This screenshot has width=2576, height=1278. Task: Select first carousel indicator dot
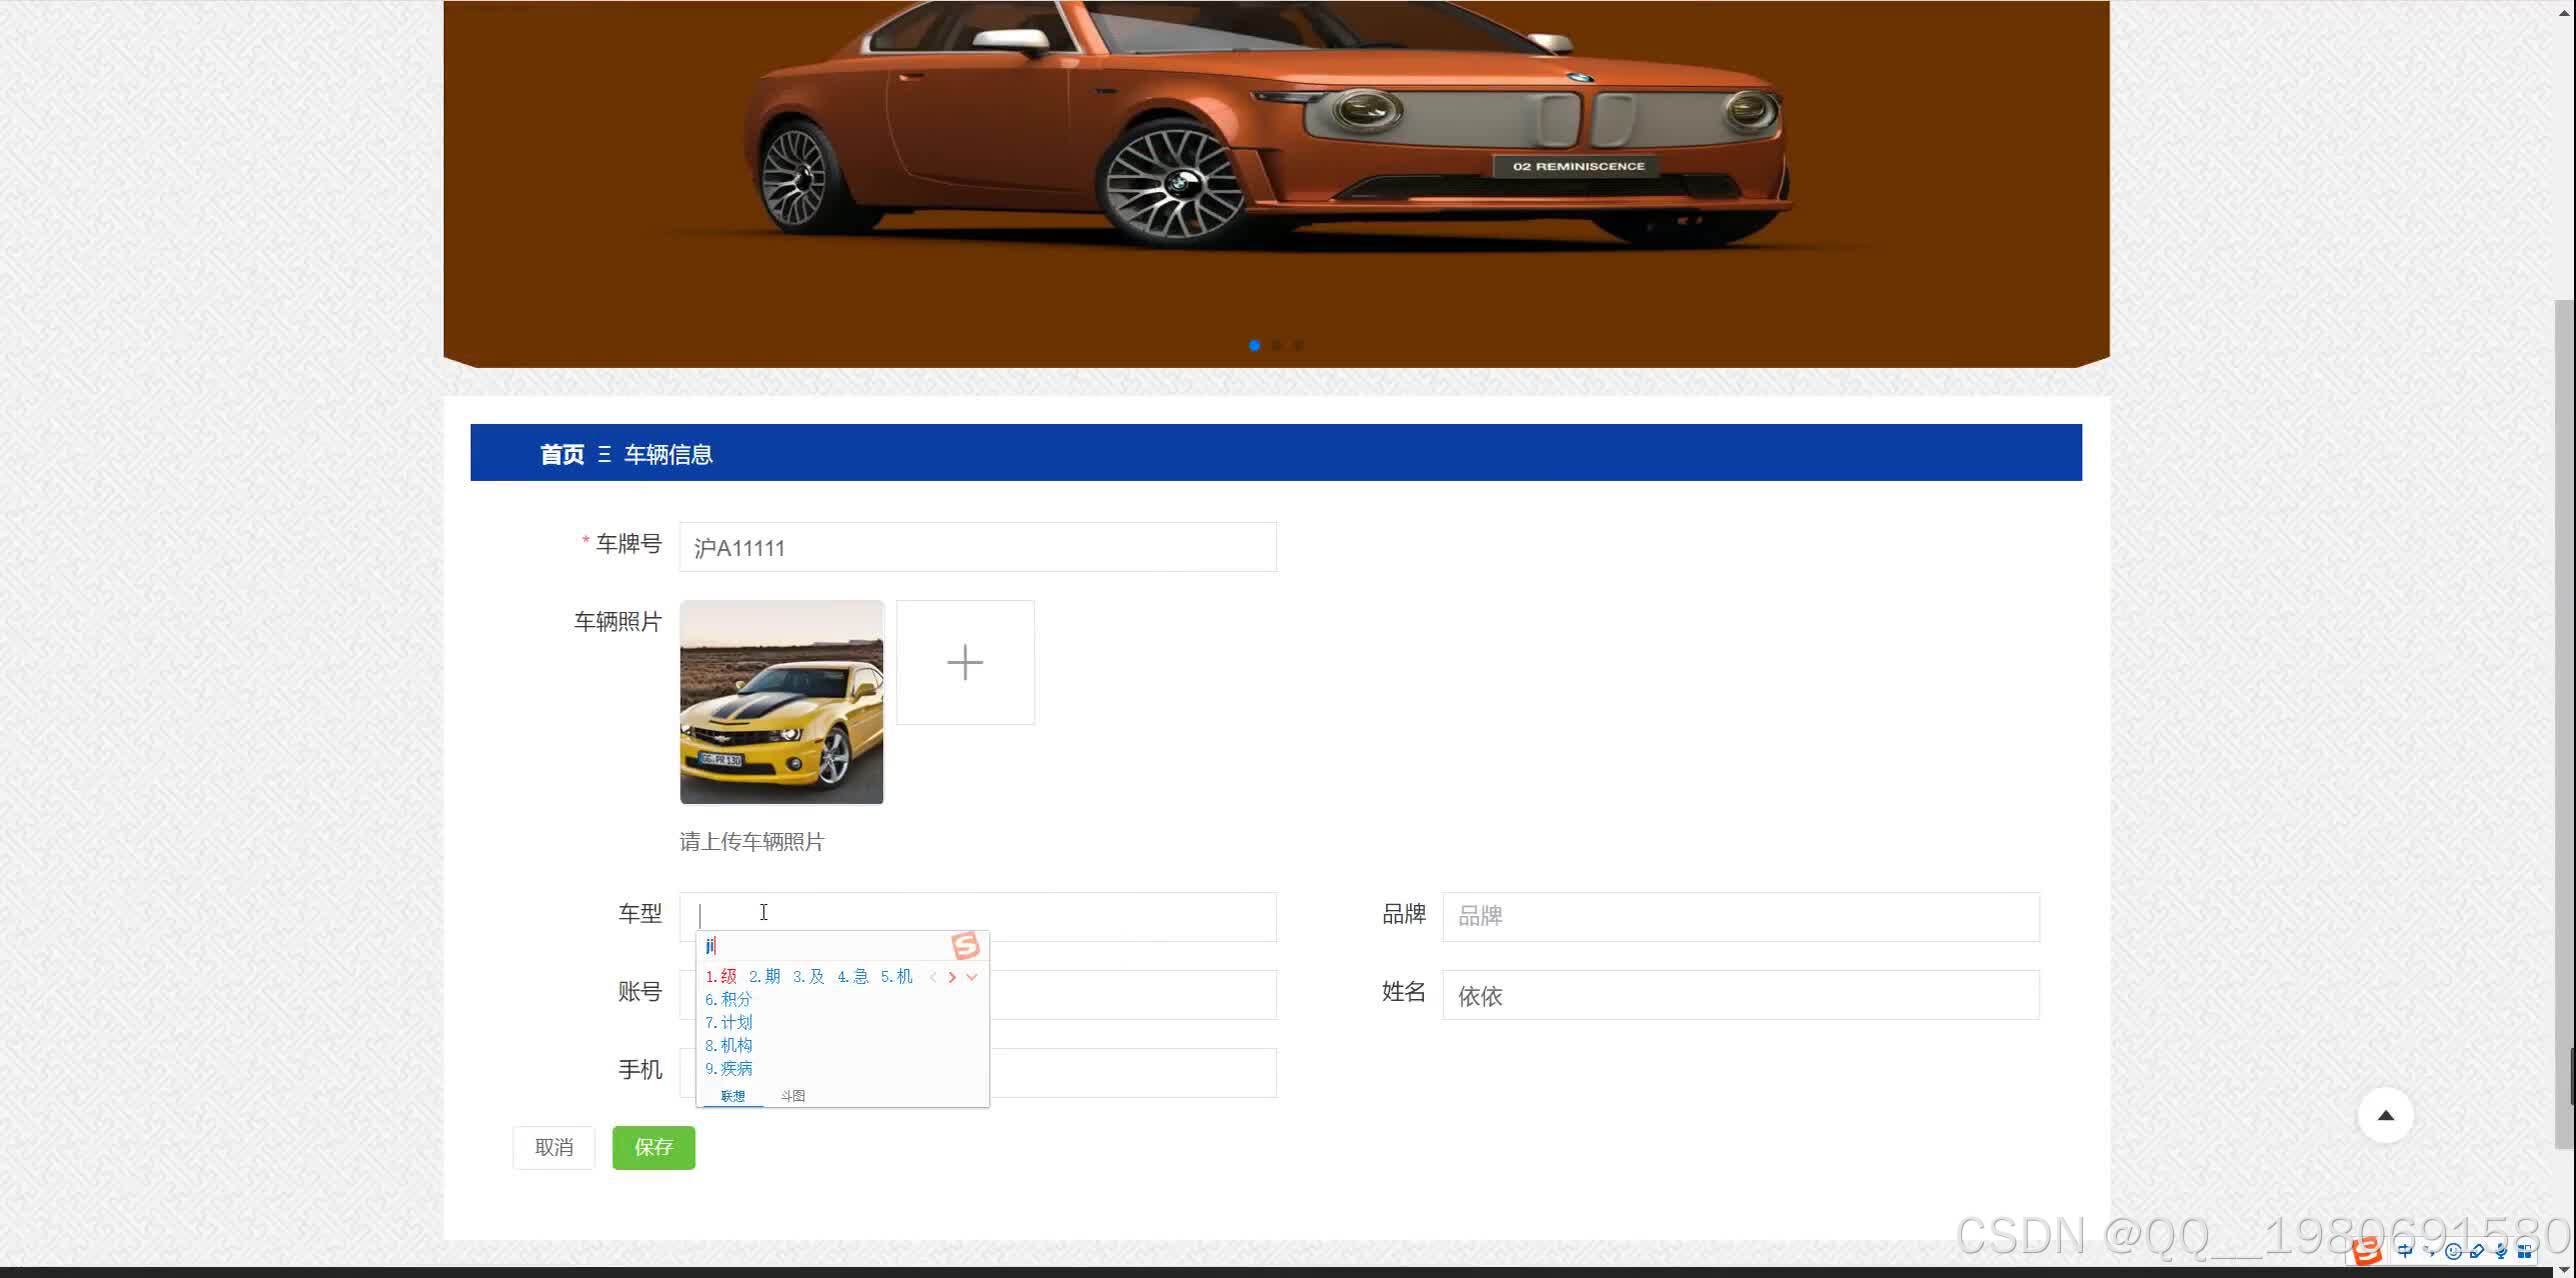coord(1254,345)
